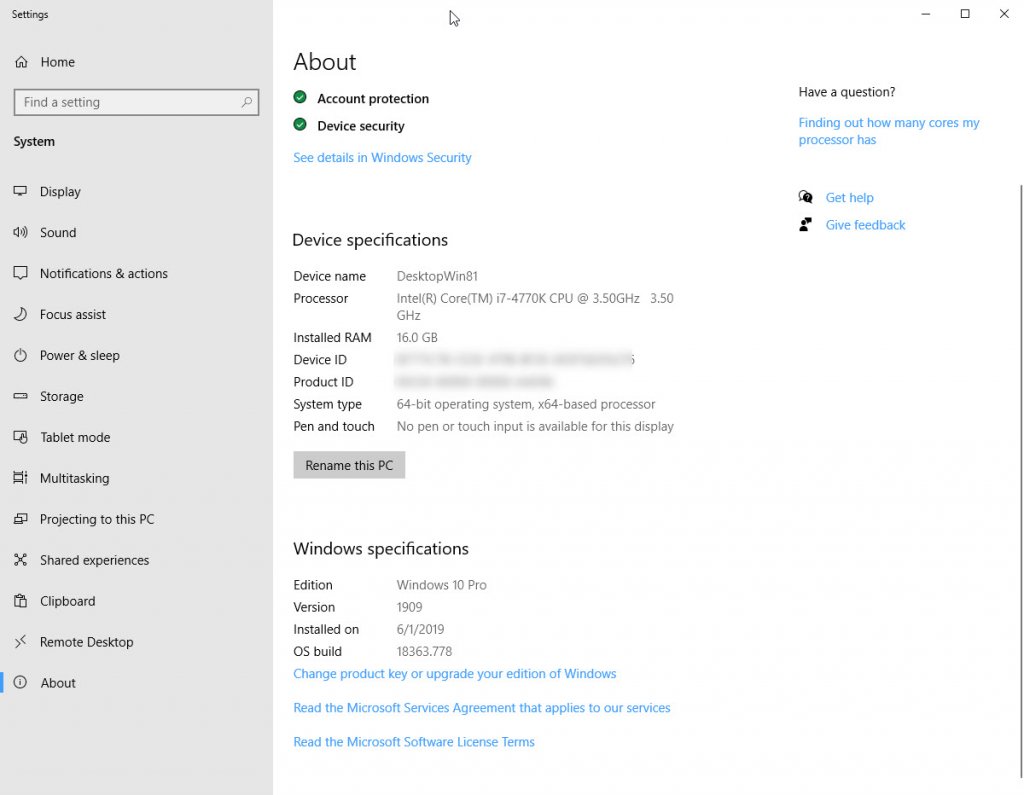This screenshot has width=1024, height=795.
Task: Click the 64-bit operating system text
Action: point(526,404)
